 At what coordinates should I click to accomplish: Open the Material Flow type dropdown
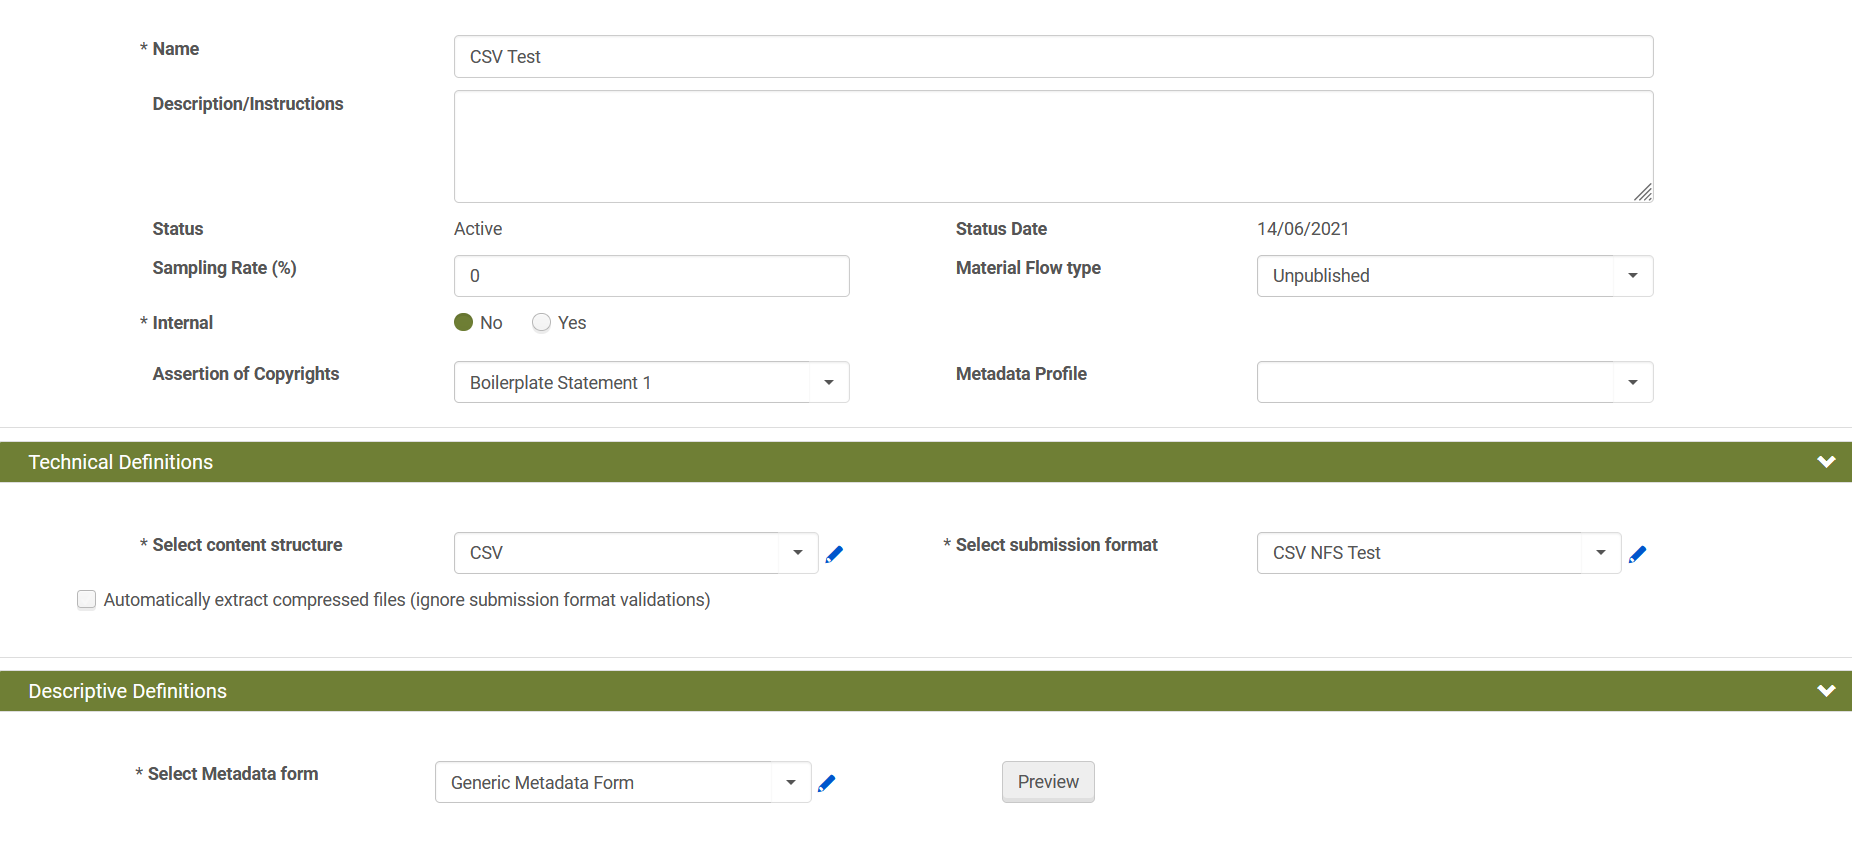point(1632,276)
